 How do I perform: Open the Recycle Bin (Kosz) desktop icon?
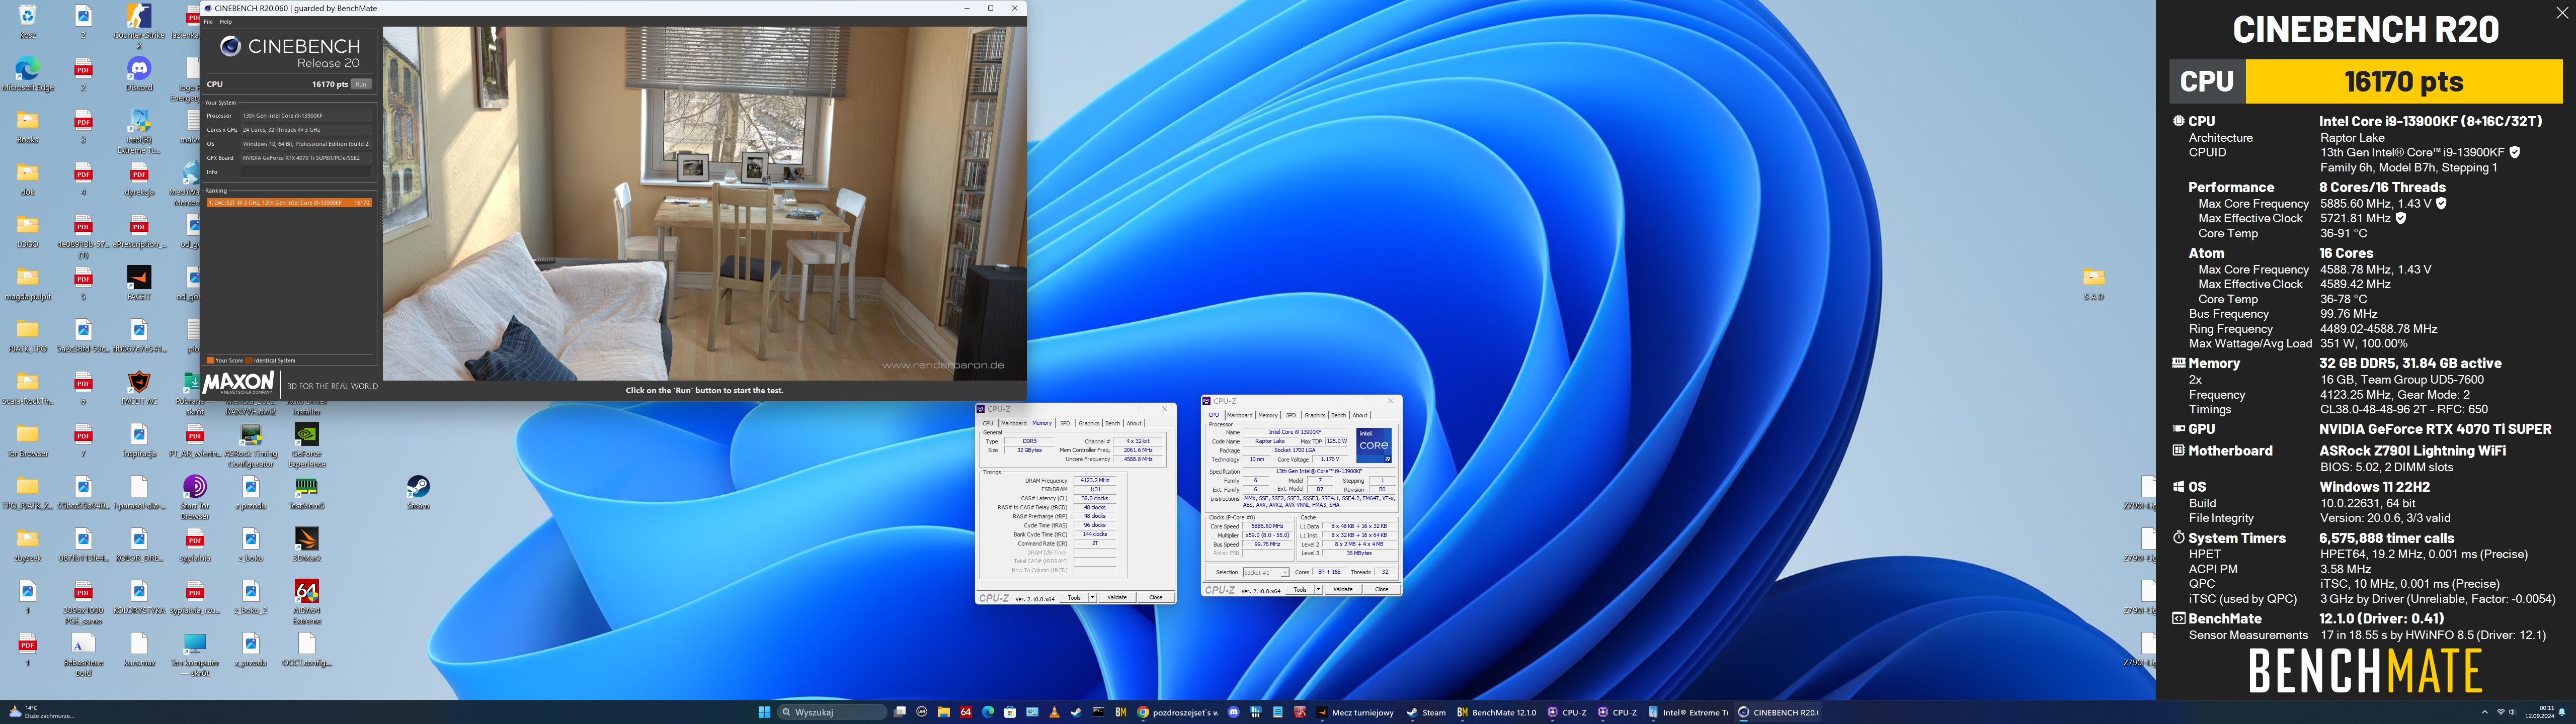point(27,22)
